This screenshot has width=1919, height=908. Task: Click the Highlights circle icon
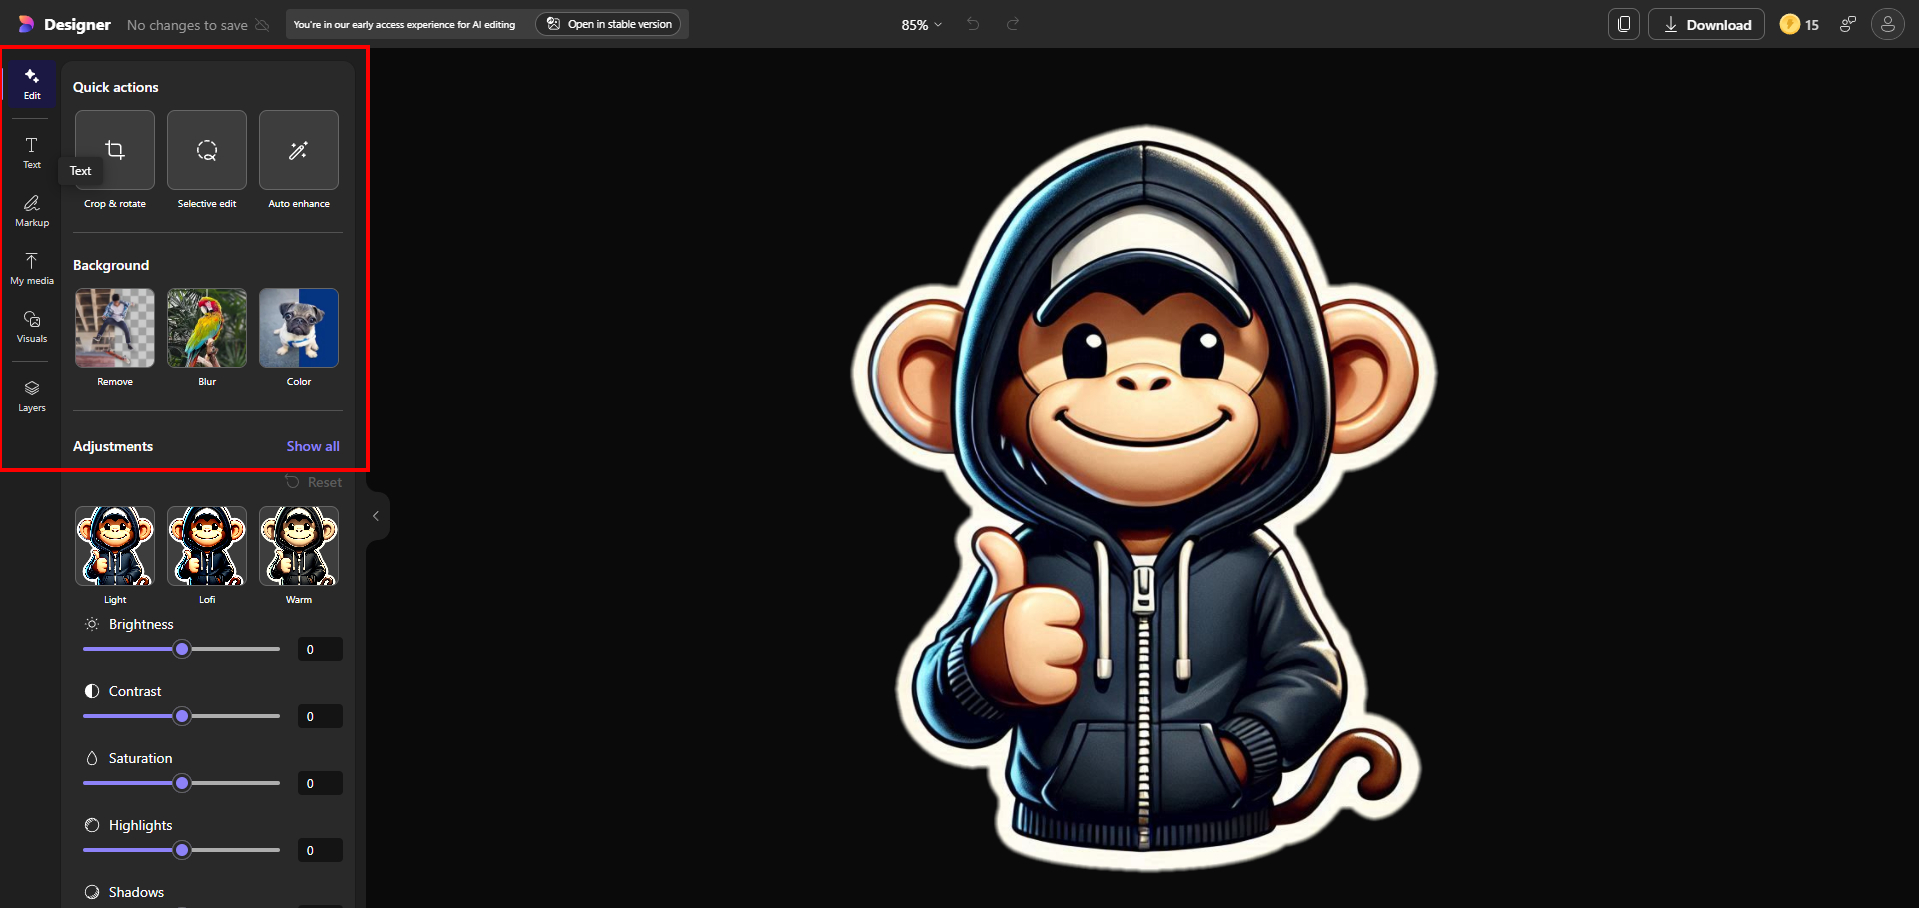coord(92,825)
